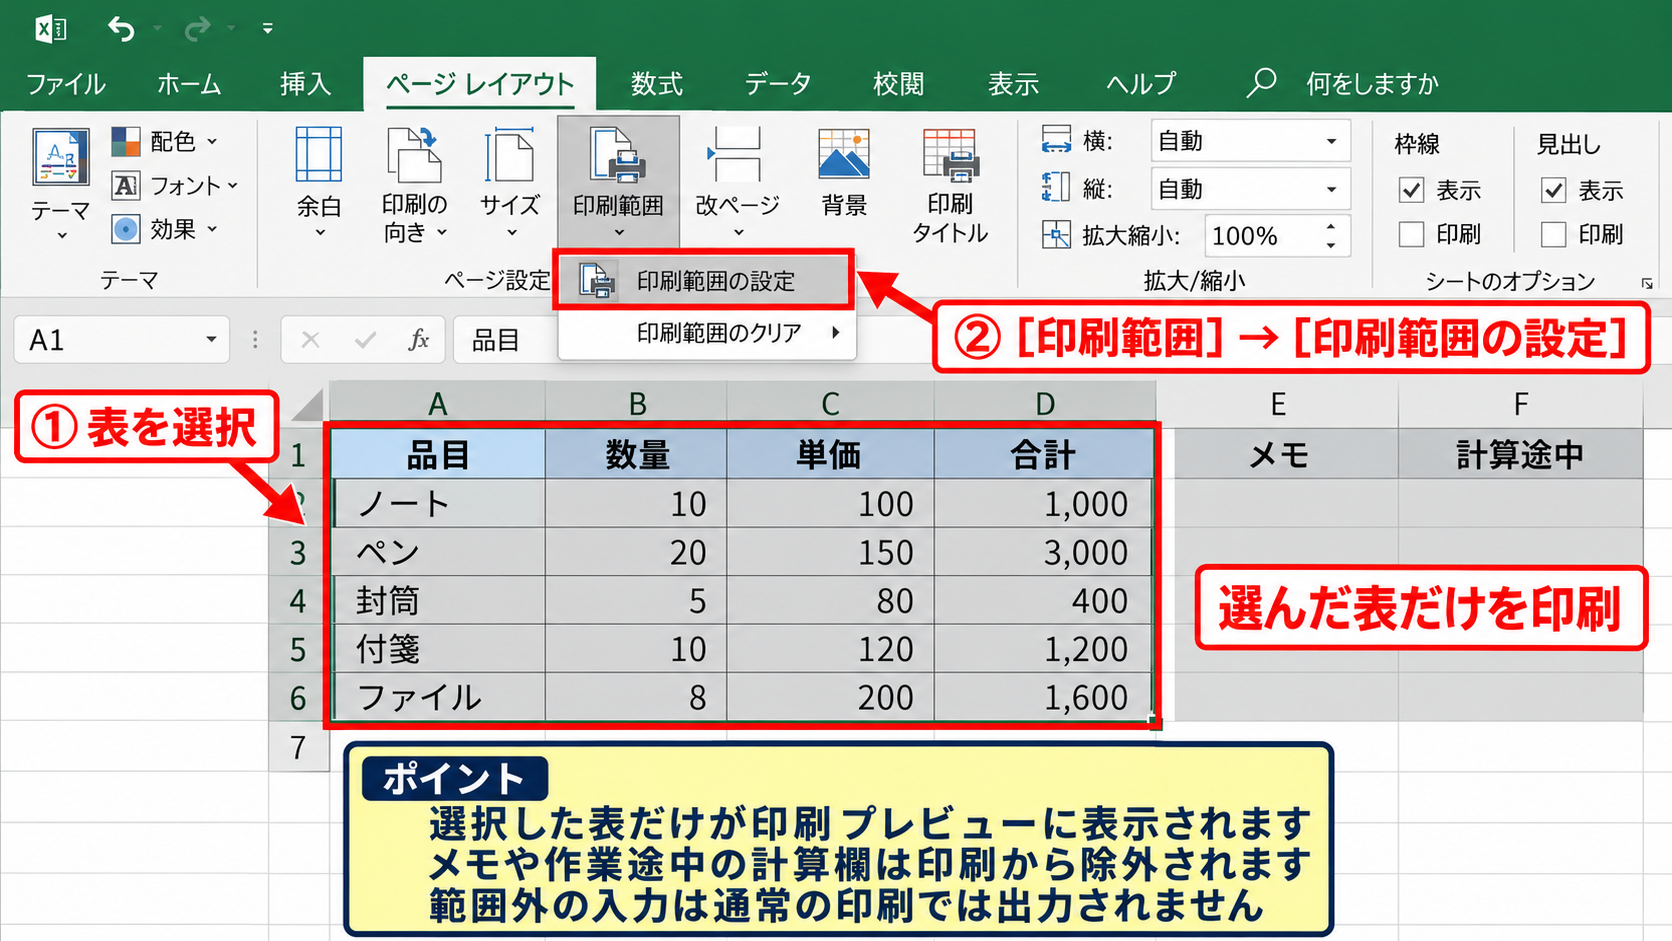Click the 拡大縮小 100% scale field
The height and width of the screenshot is (941, 1672).
point(1262,236)
